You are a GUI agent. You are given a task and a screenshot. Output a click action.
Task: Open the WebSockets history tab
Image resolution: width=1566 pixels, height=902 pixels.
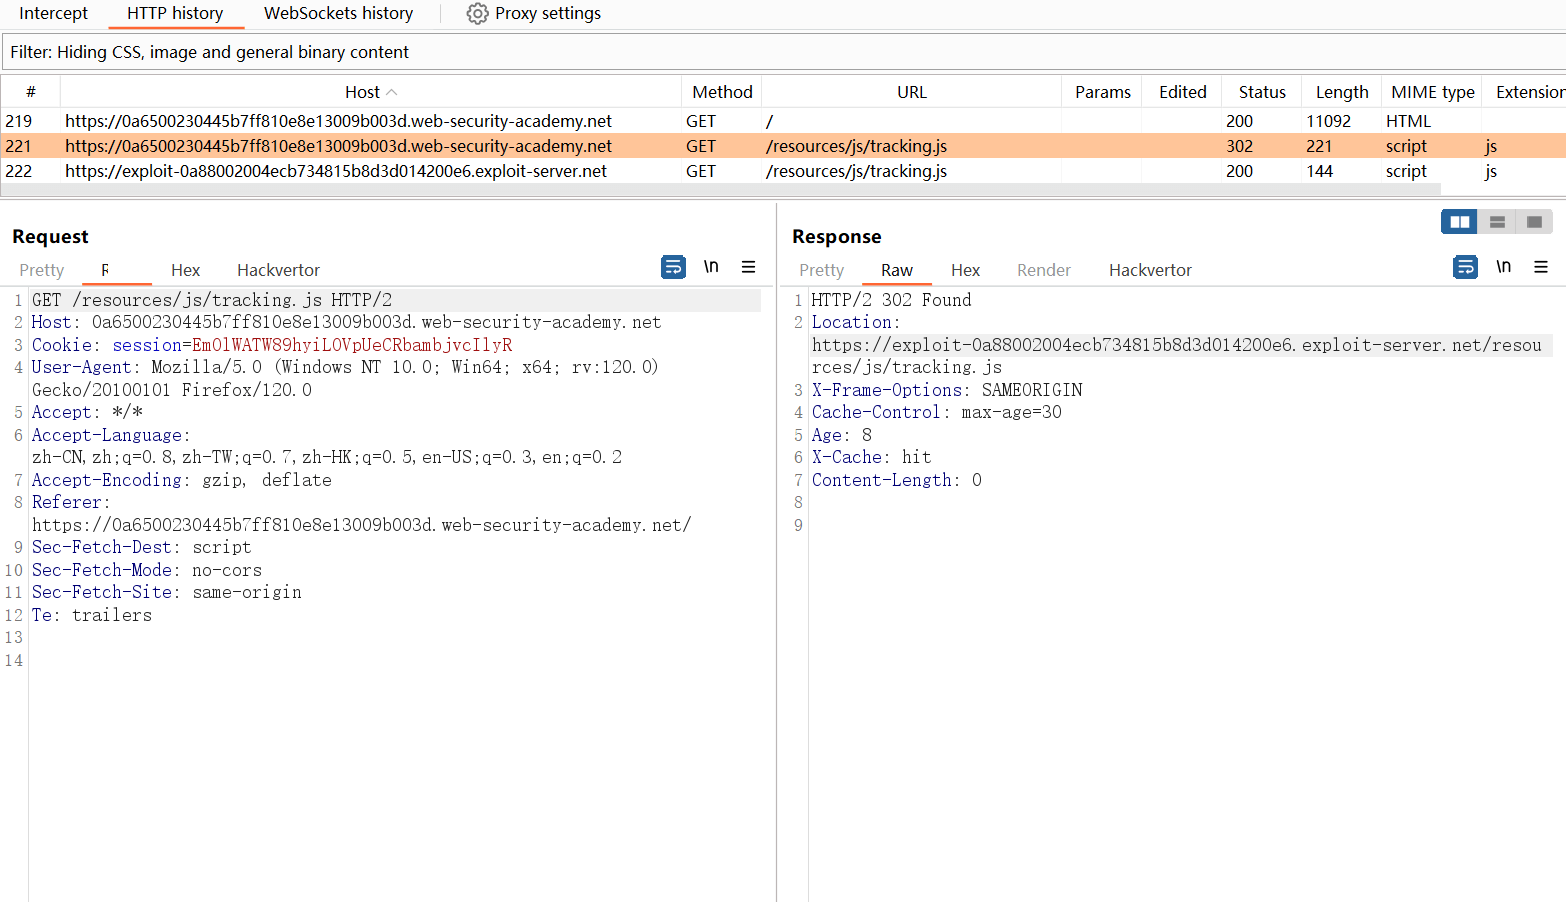tap(338, 14)
